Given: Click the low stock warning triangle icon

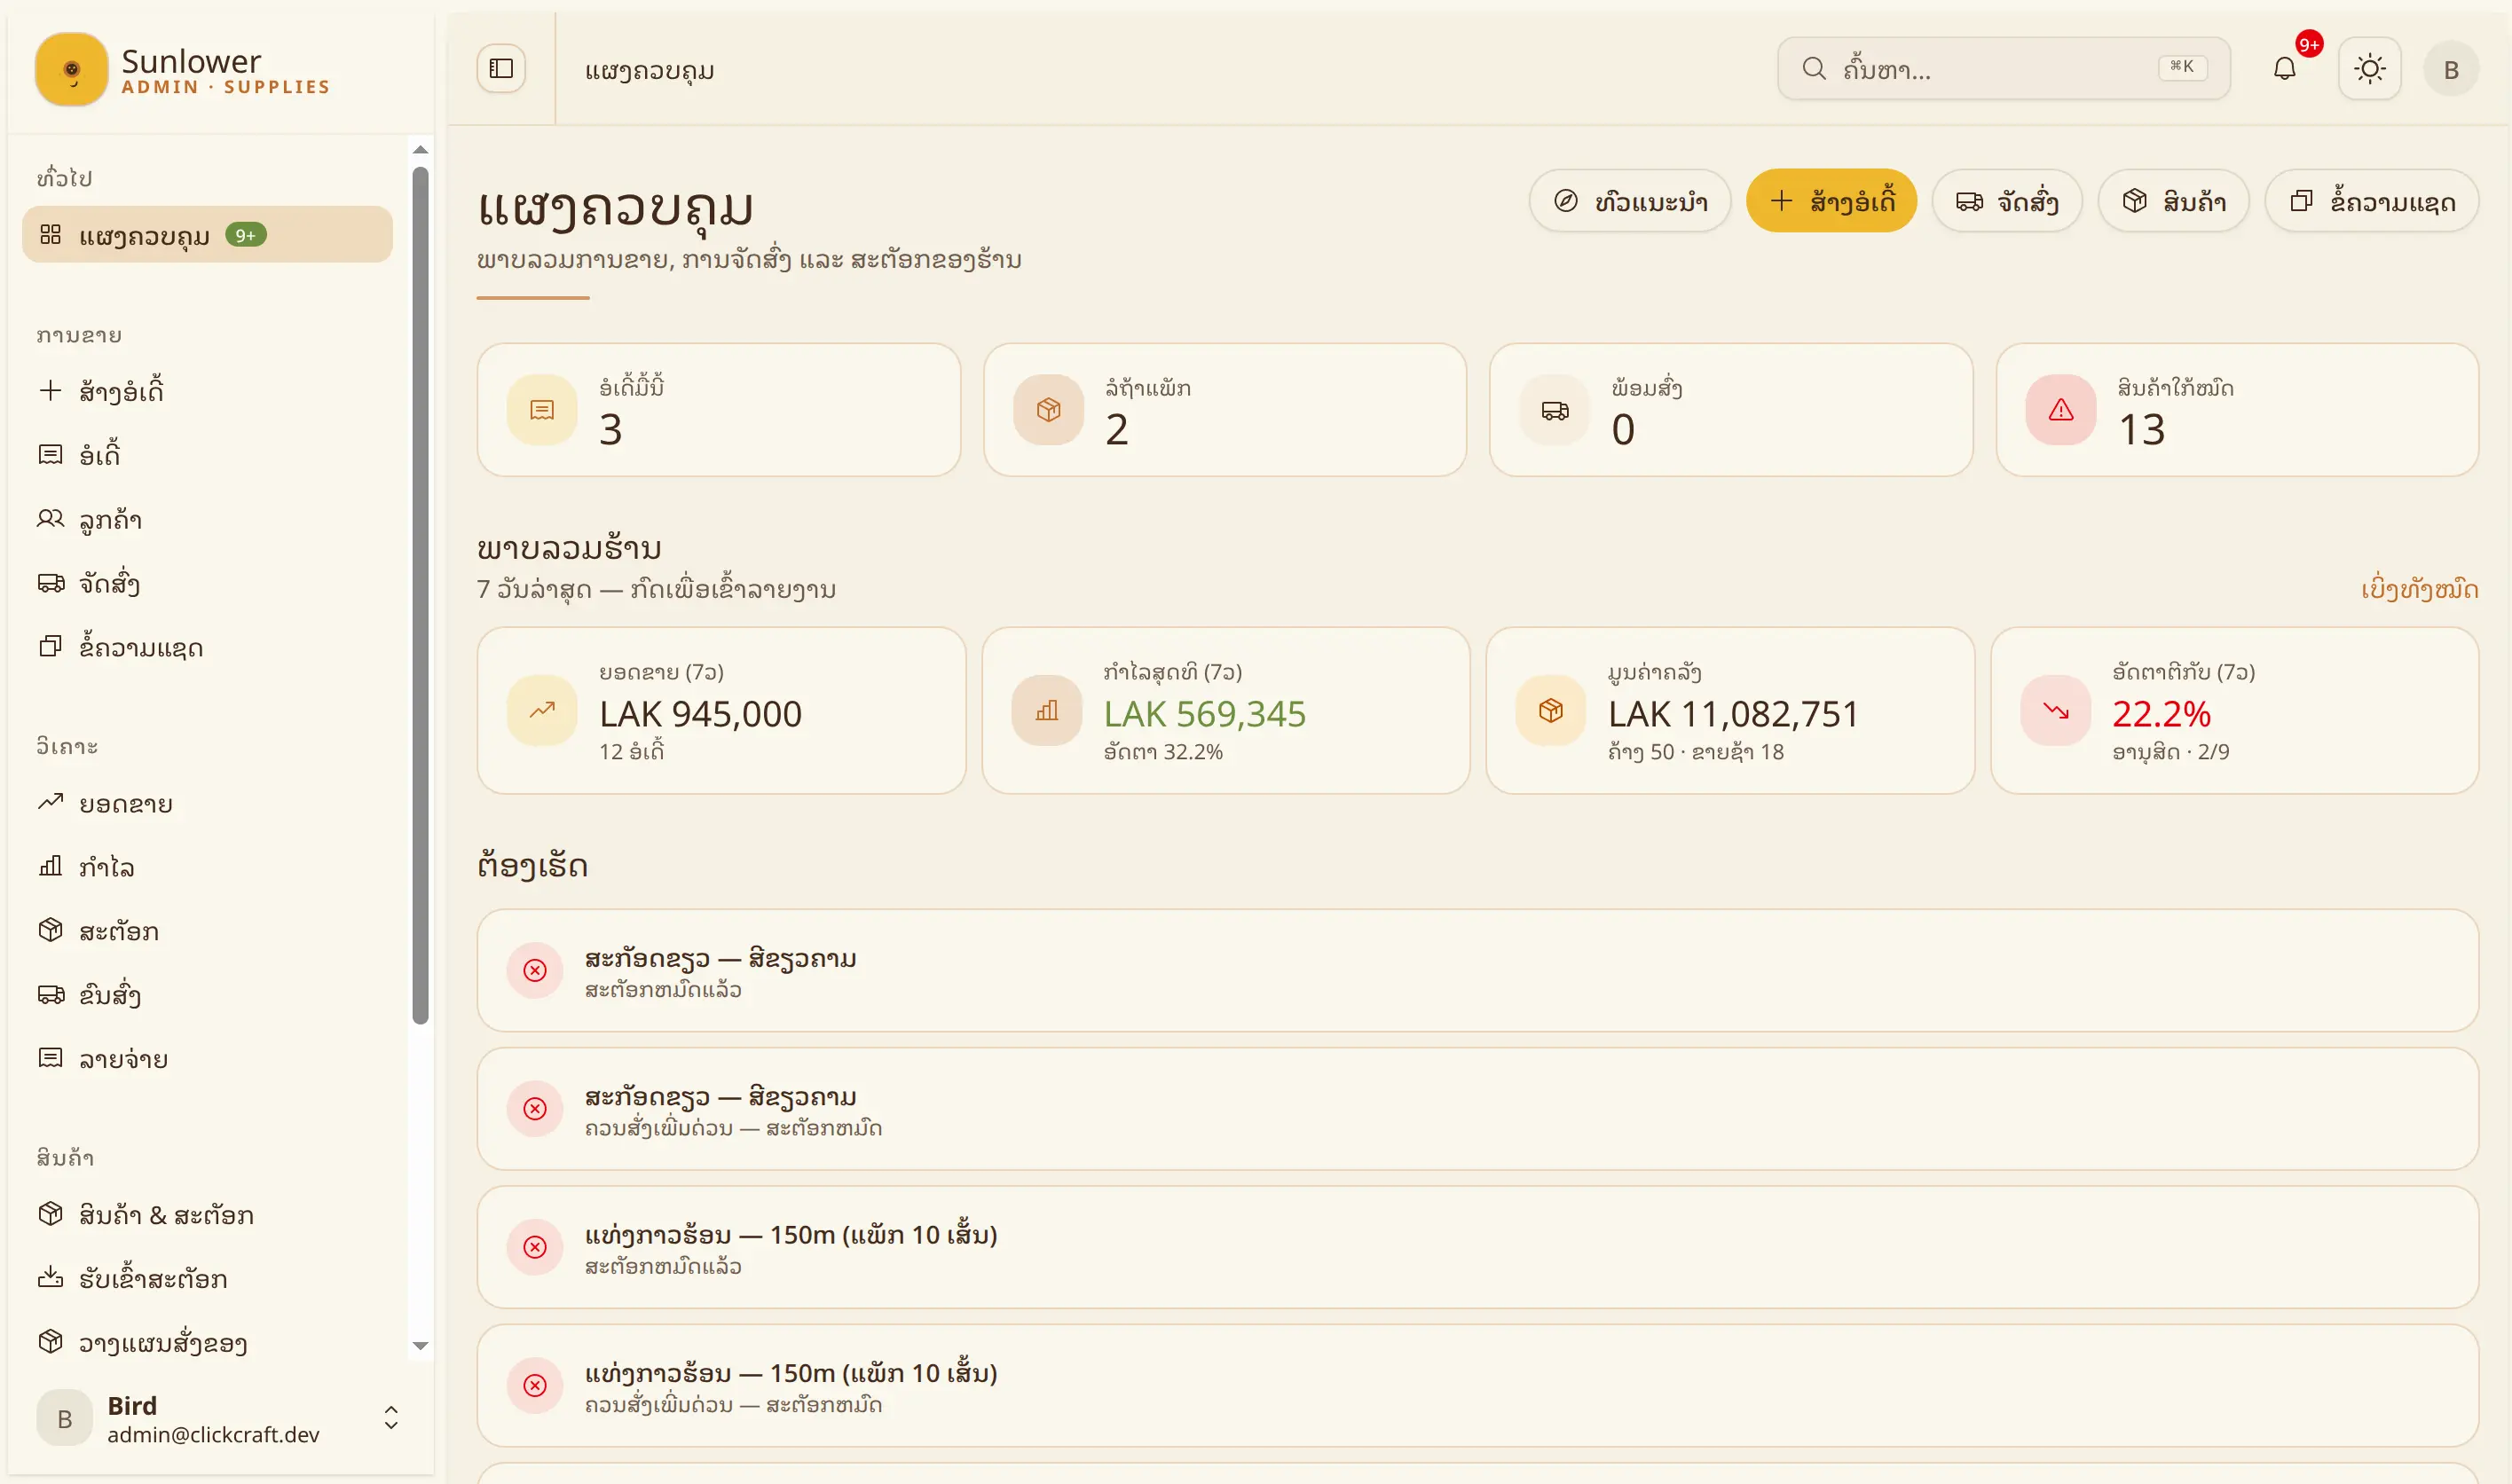Looking at the screenshot, I should [x=2061, y=410].
